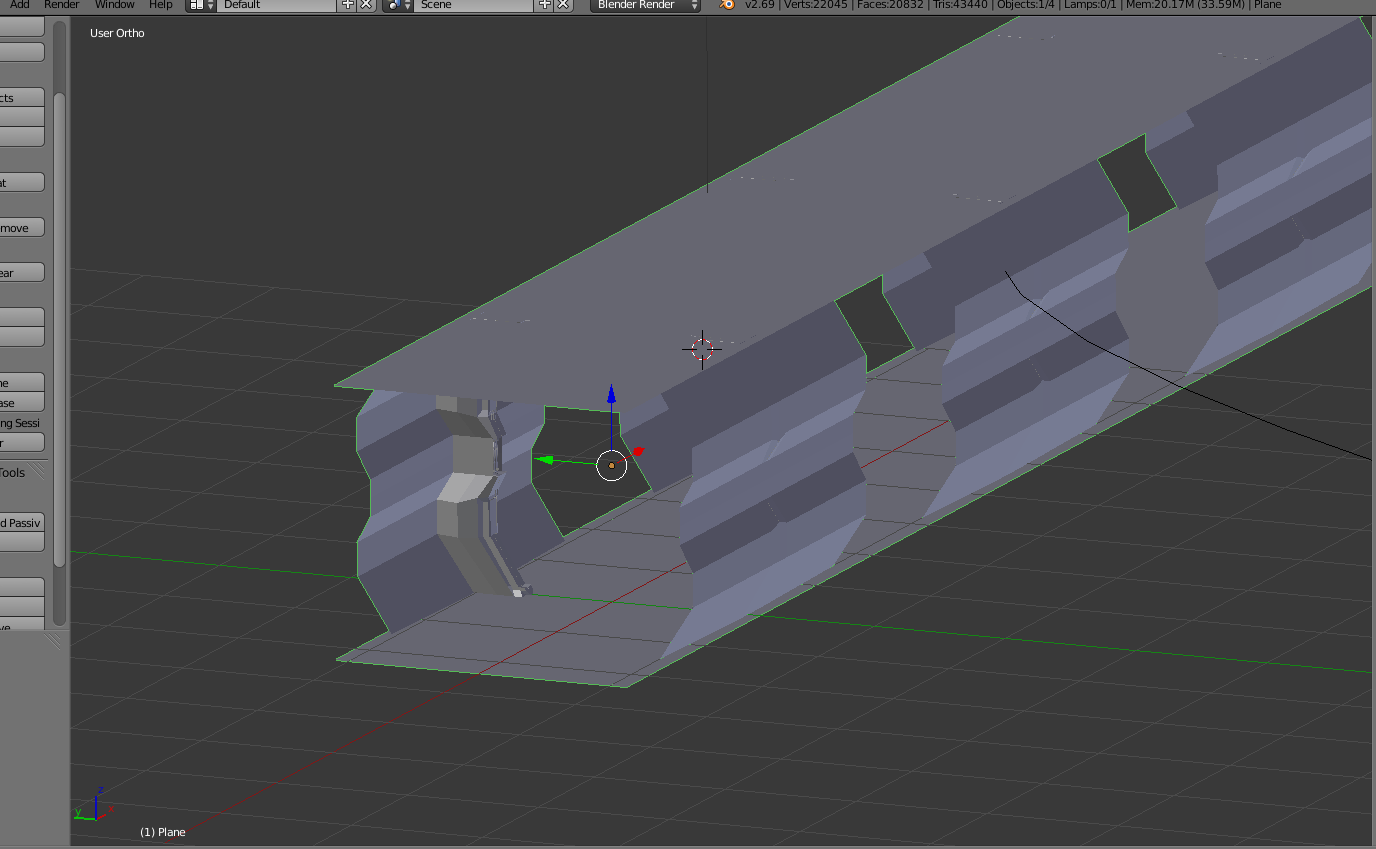Click the tool shelf button ending in 'd Passiv'
The height and width of the screenshot is (849, 1376).
click(x=22, y=522)
